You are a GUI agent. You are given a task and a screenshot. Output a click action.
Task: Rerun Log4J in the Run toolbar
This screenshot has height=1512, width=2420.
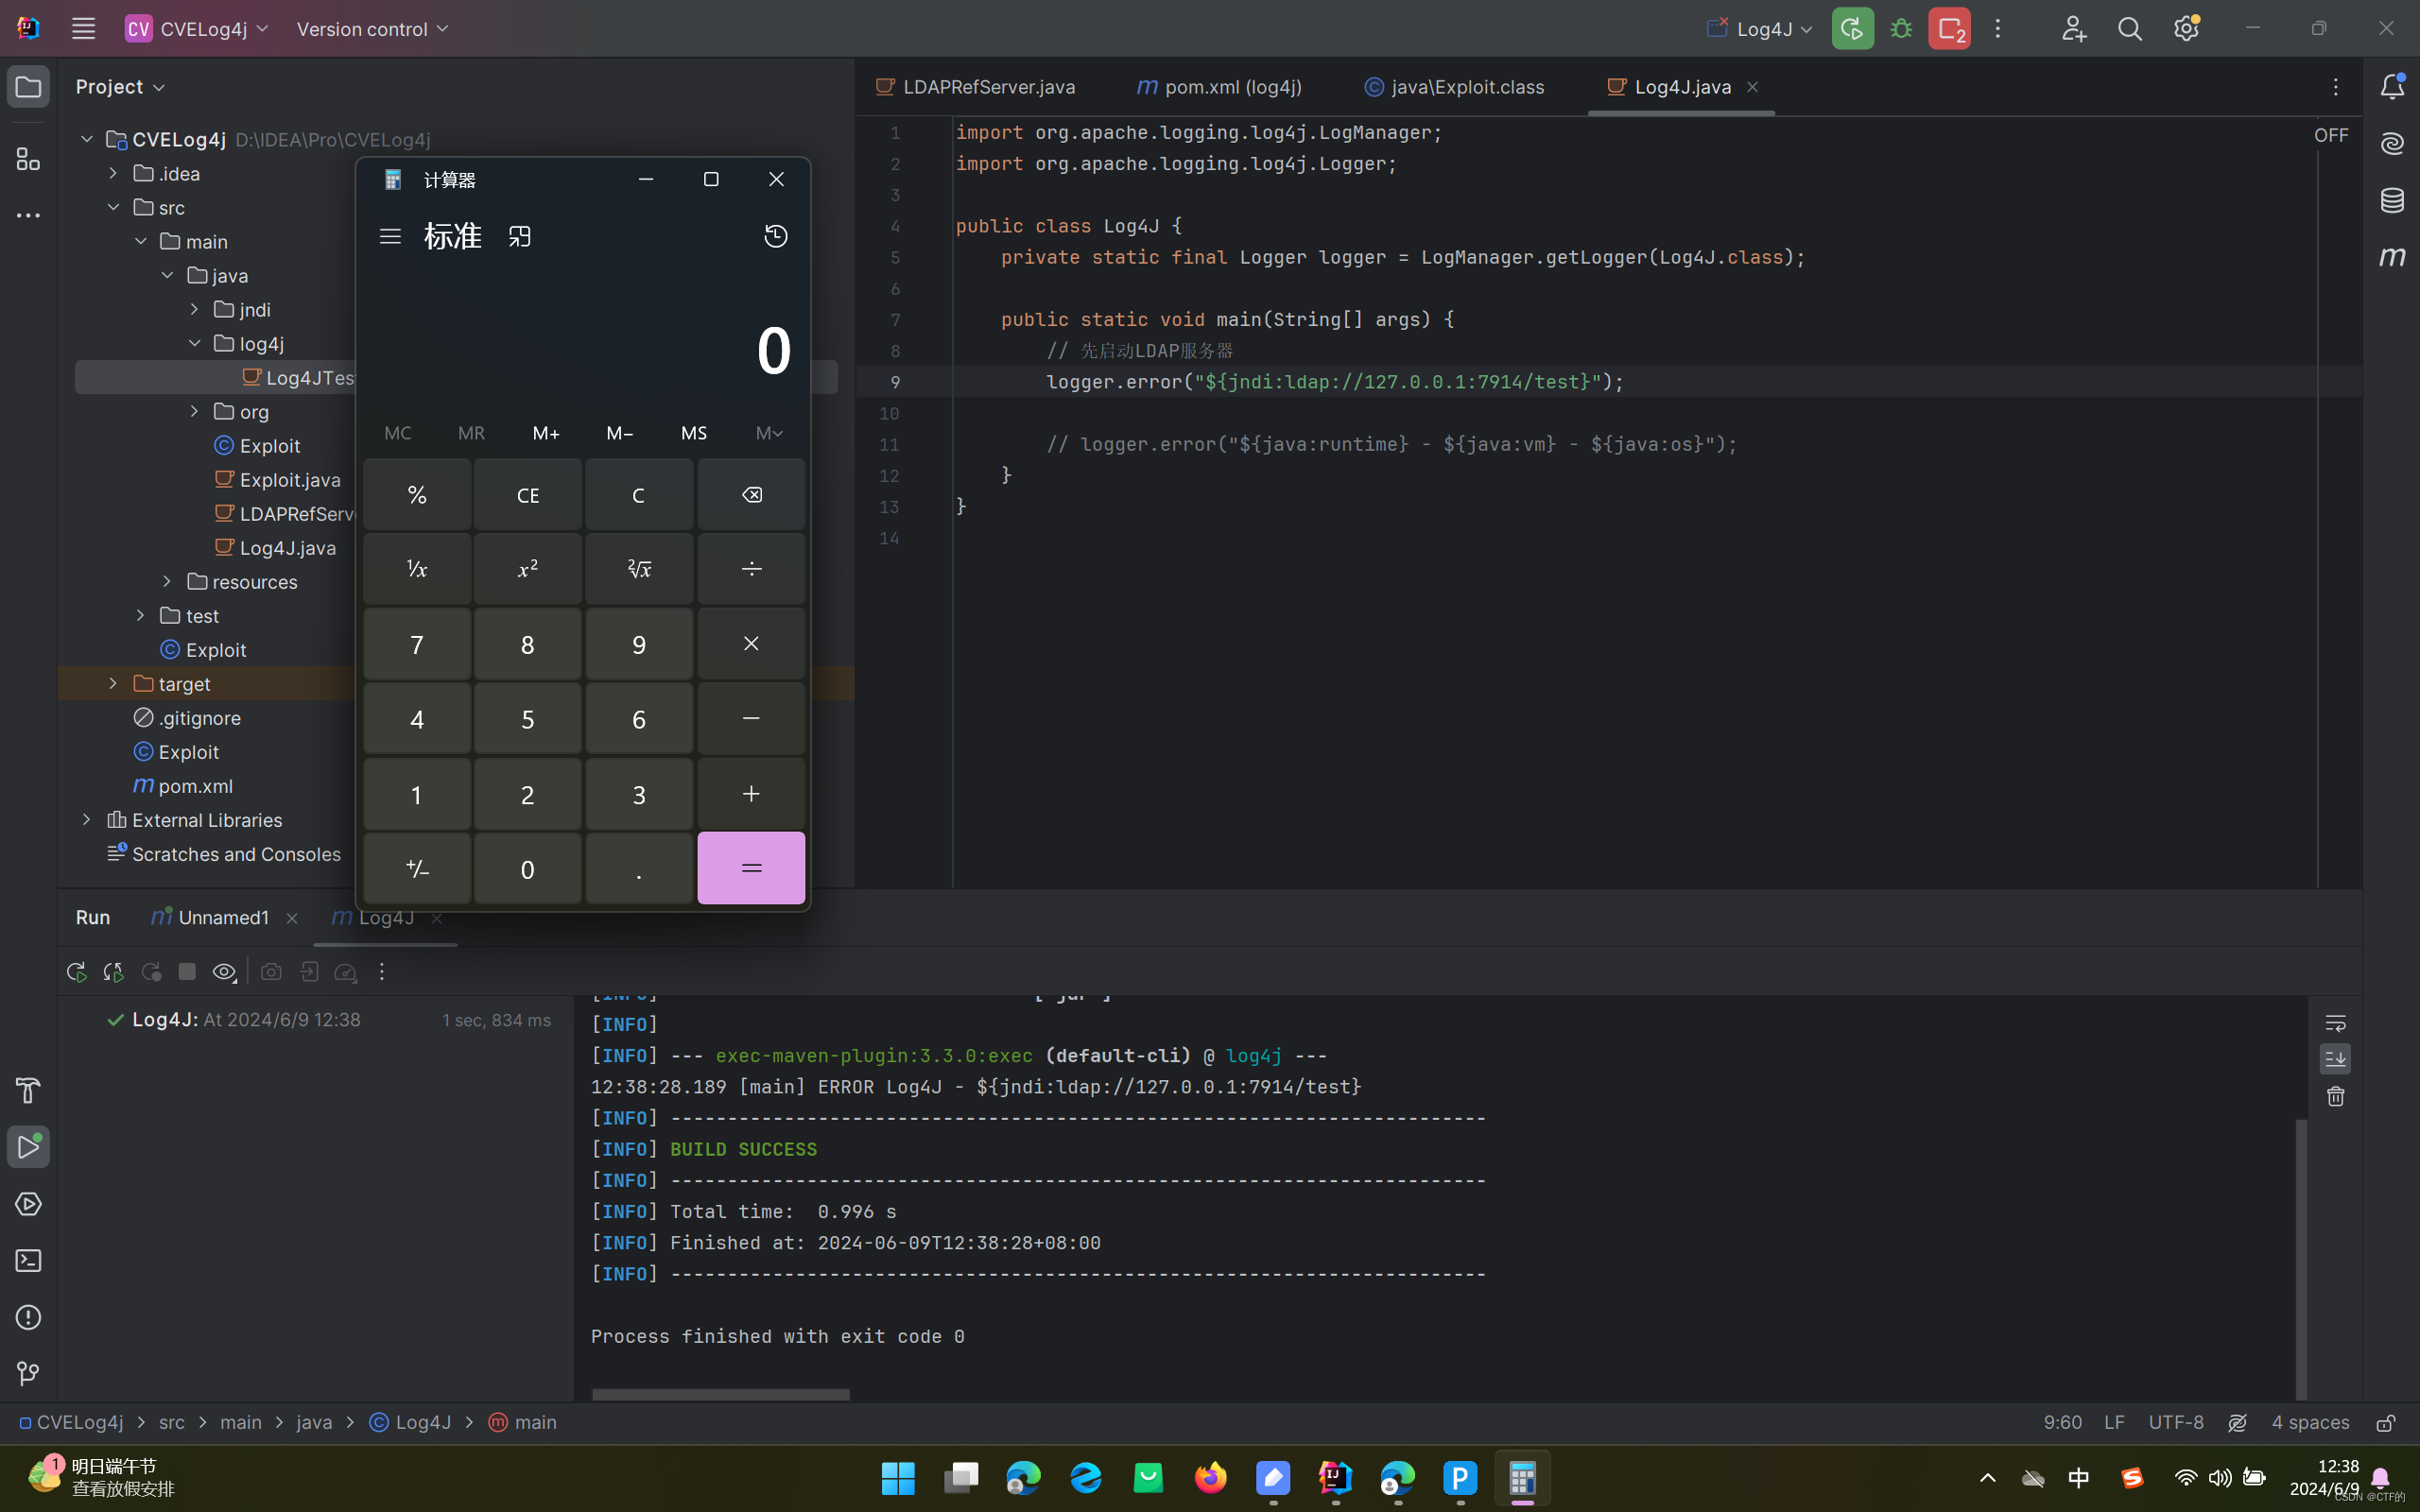tap(76, 972)
